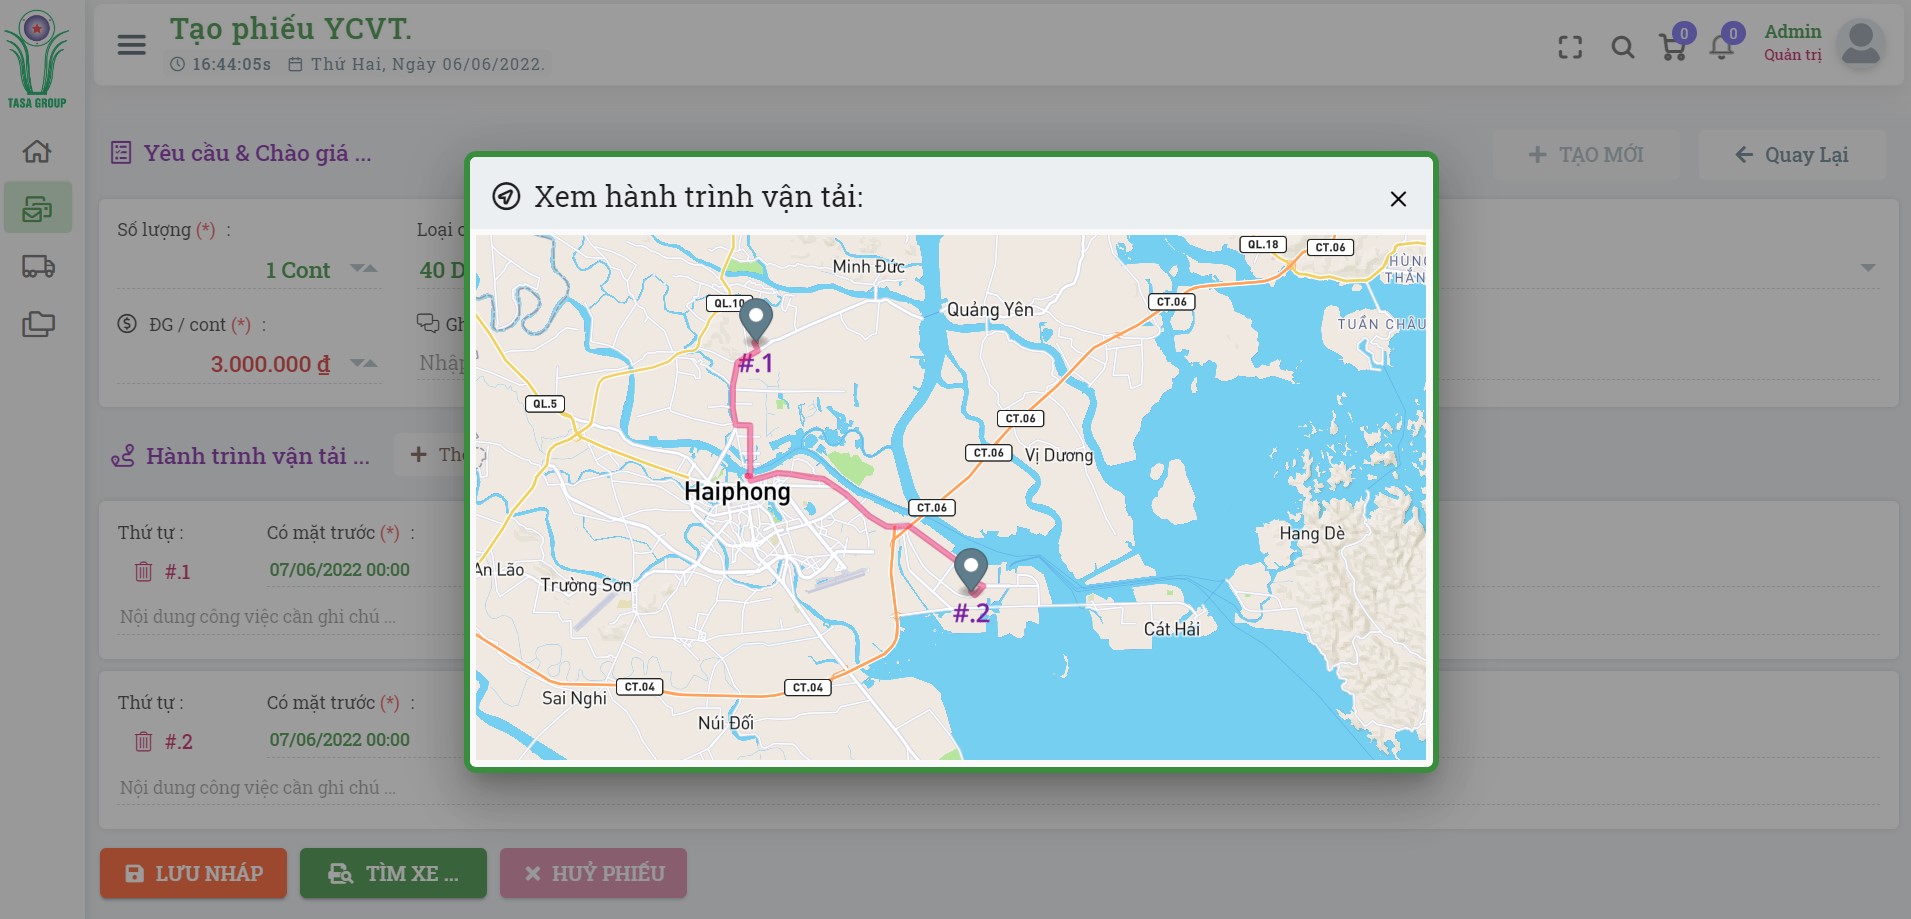Click map marker #.1 on the route
The height and width of the screenshot is (919, 1911).
[x=756, y=321]
